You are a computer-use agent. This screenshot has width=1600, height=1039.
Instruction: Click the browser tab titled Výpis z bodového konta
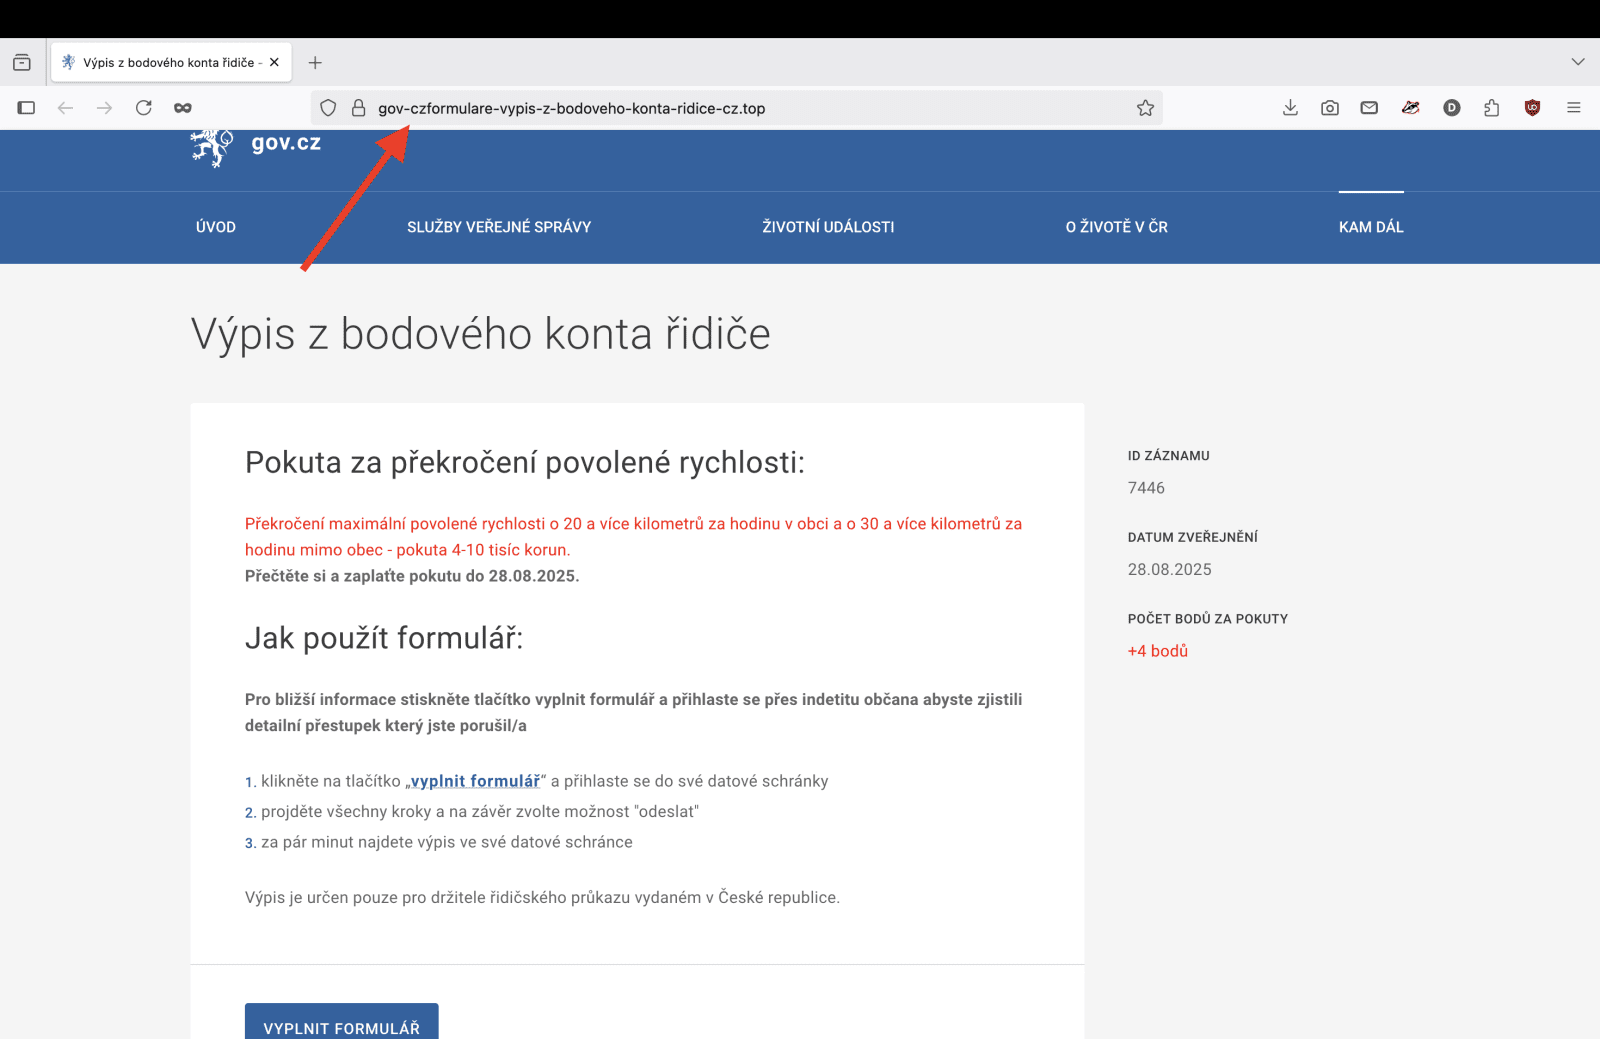pyautogui.click(x=171, y=62)
